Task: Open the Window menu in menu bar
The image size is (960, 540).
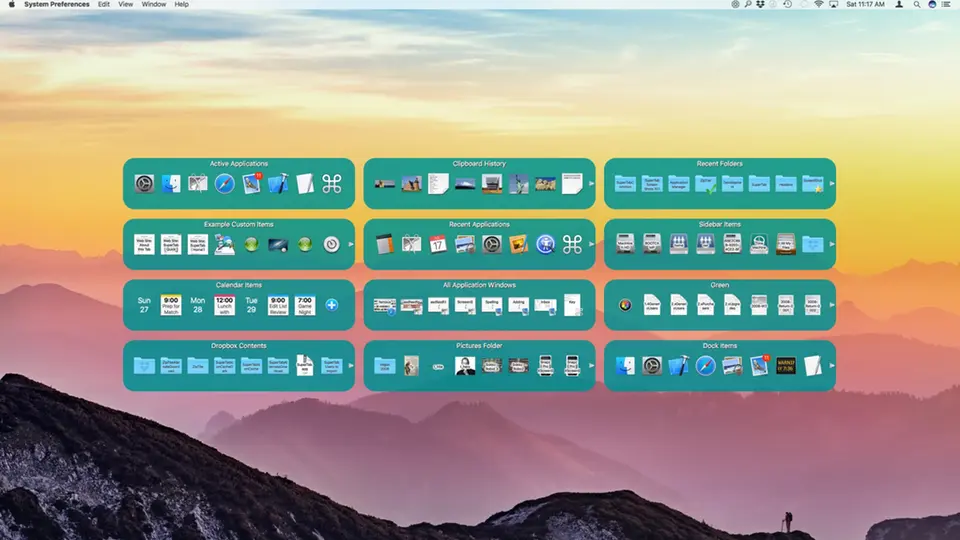Action: (154, 5)
